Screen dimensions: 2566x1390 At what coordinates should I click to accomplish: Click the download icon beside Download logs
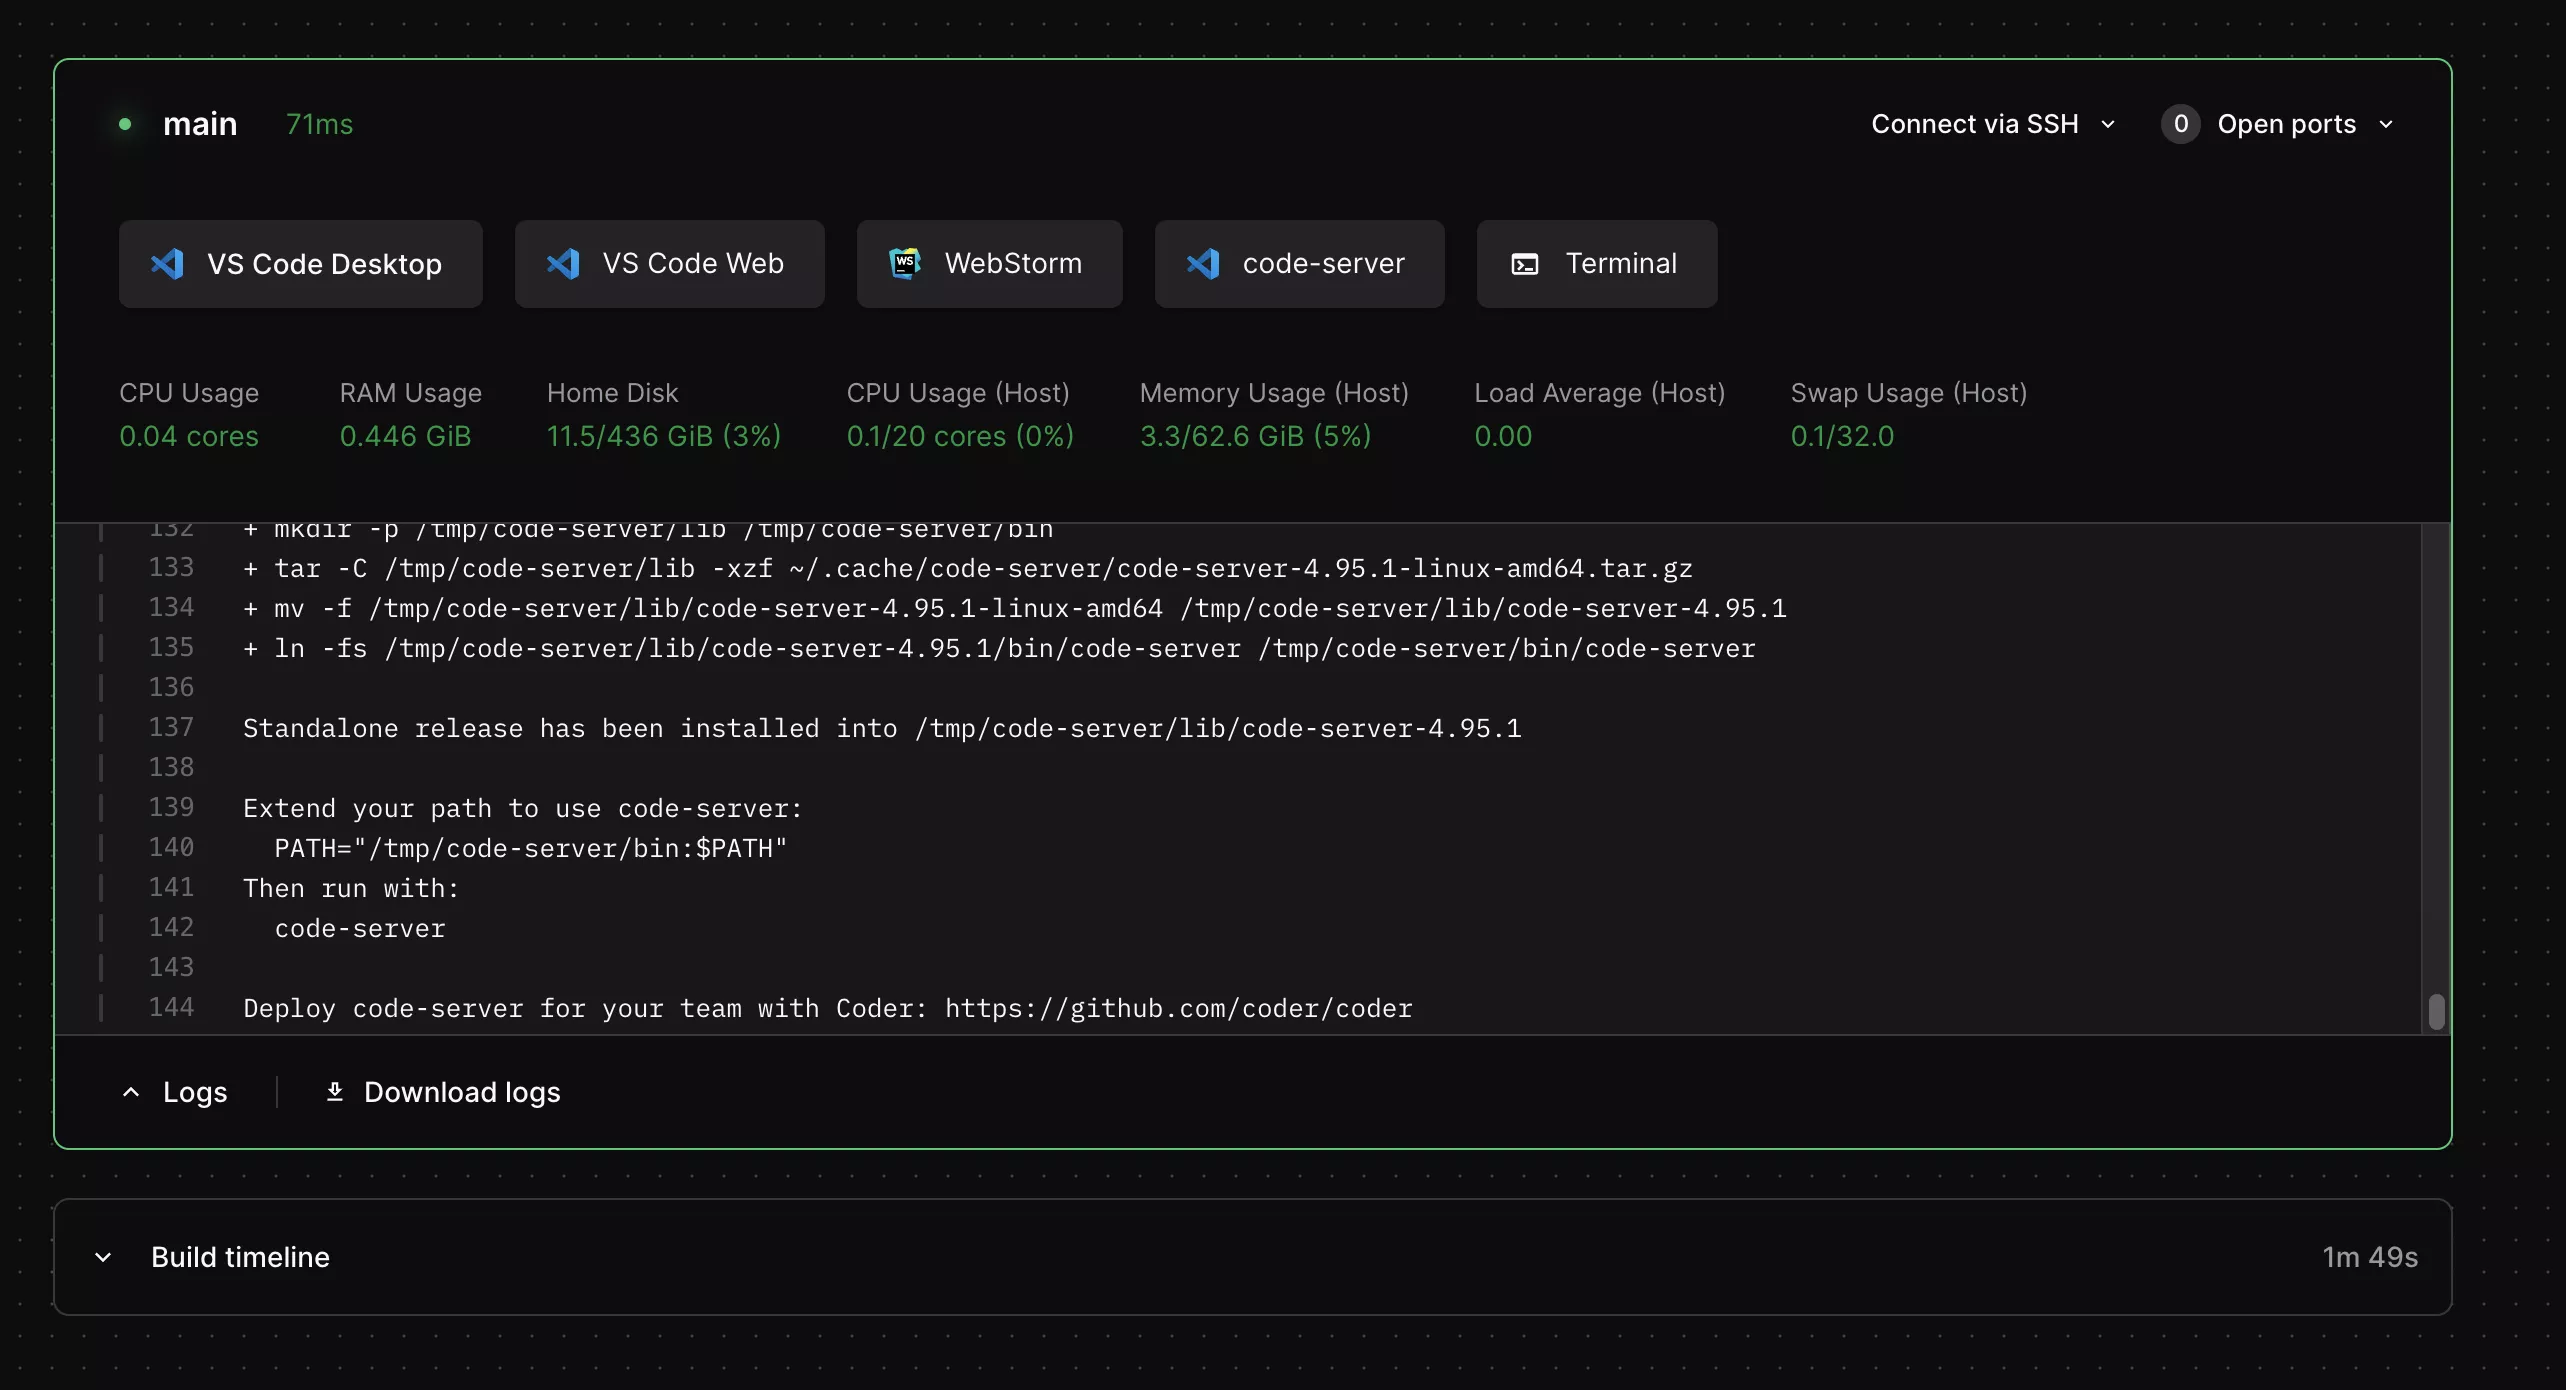(335, 1091)
